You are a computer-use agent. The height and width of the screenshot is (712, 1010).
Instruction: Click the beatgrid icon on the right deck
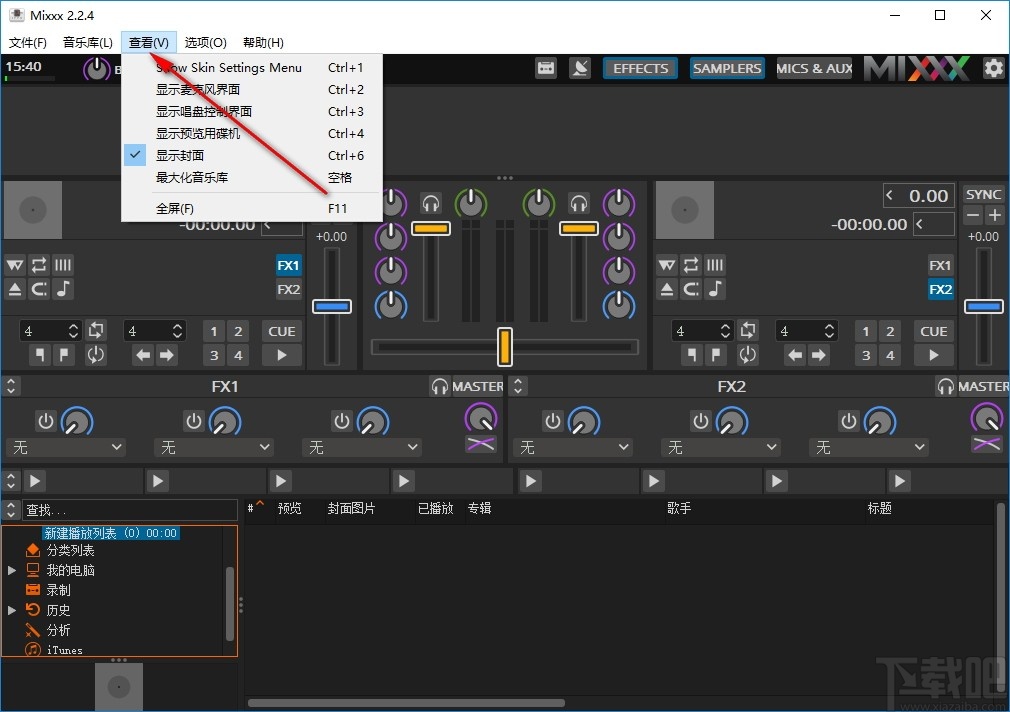tap(715, 265)
